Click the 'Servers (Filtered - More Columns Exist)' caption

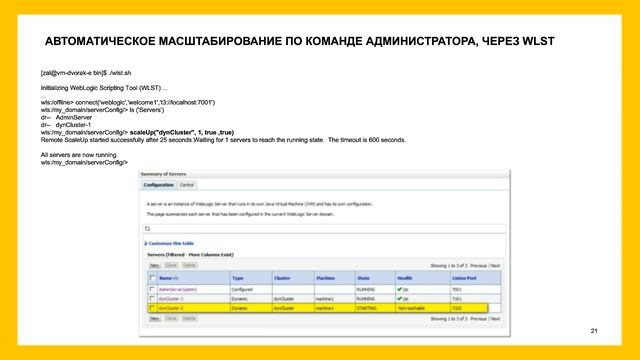pos(190,255)
